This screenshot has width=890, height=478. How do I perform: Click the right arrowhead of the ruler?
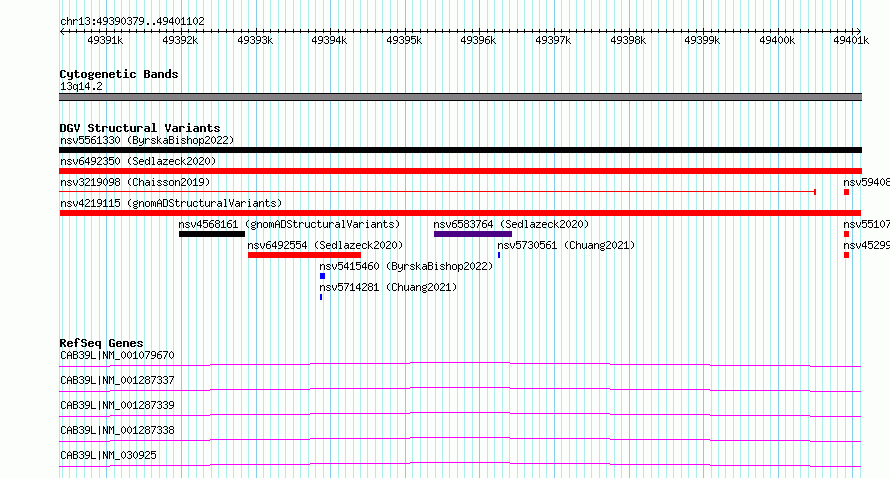(859, 31)
